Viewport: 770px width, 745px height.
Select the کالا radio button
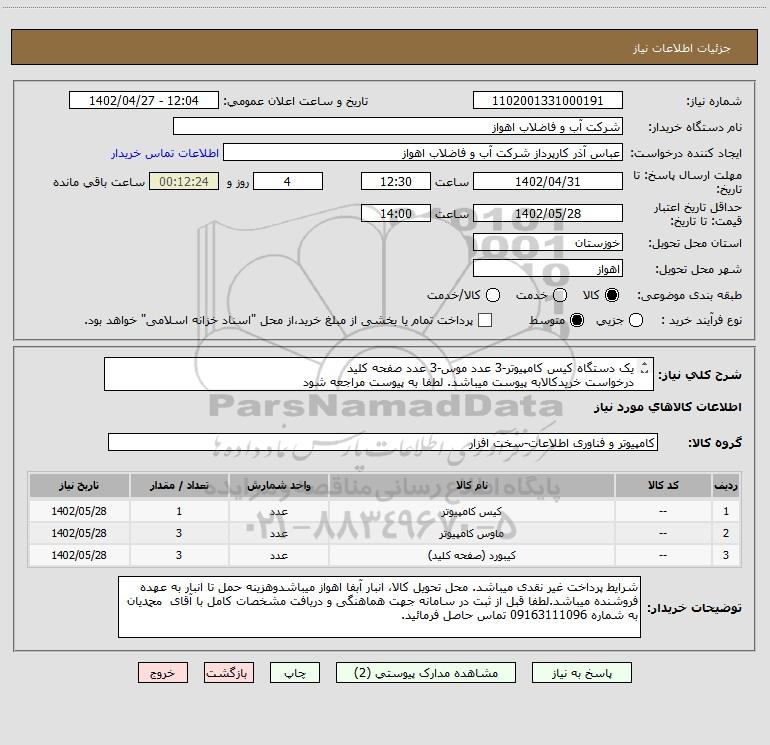(612, 295)
